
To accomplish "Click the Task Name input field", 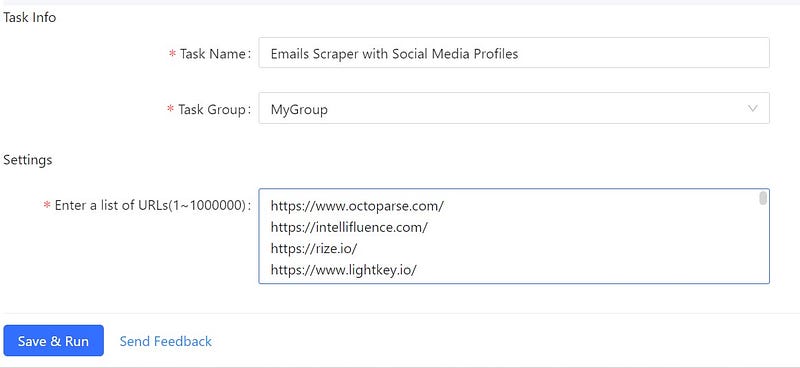I will coord(514,53).
